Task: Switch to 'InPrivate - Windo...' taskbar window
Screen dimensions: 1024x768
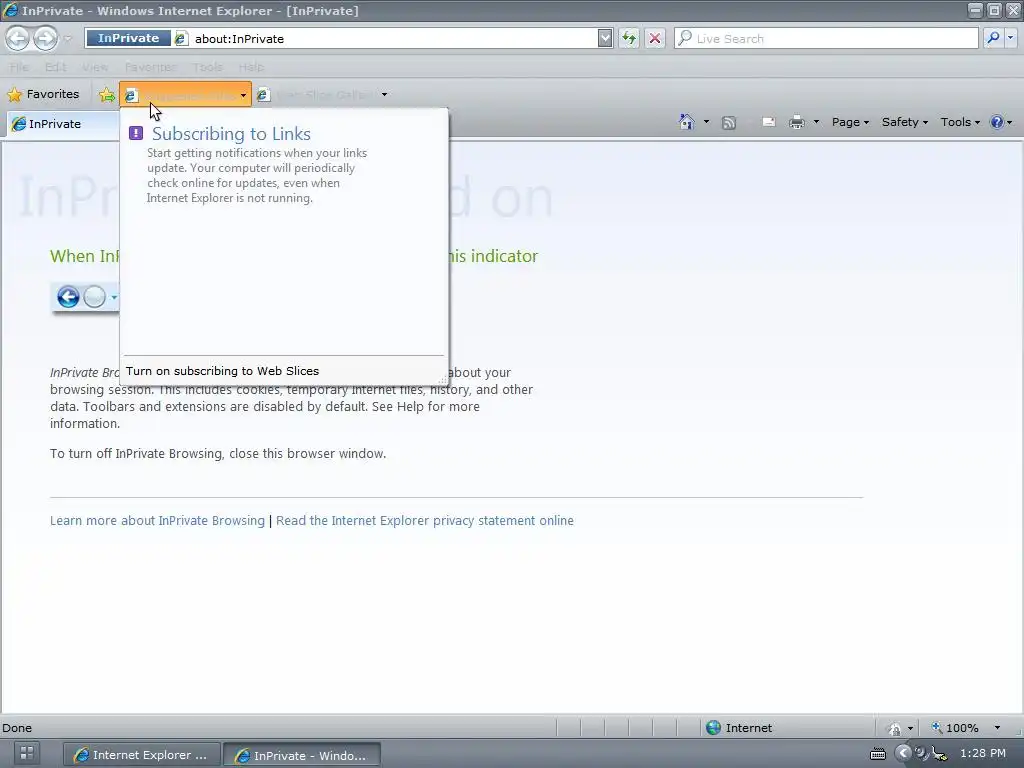Action: tap(302, 755)
